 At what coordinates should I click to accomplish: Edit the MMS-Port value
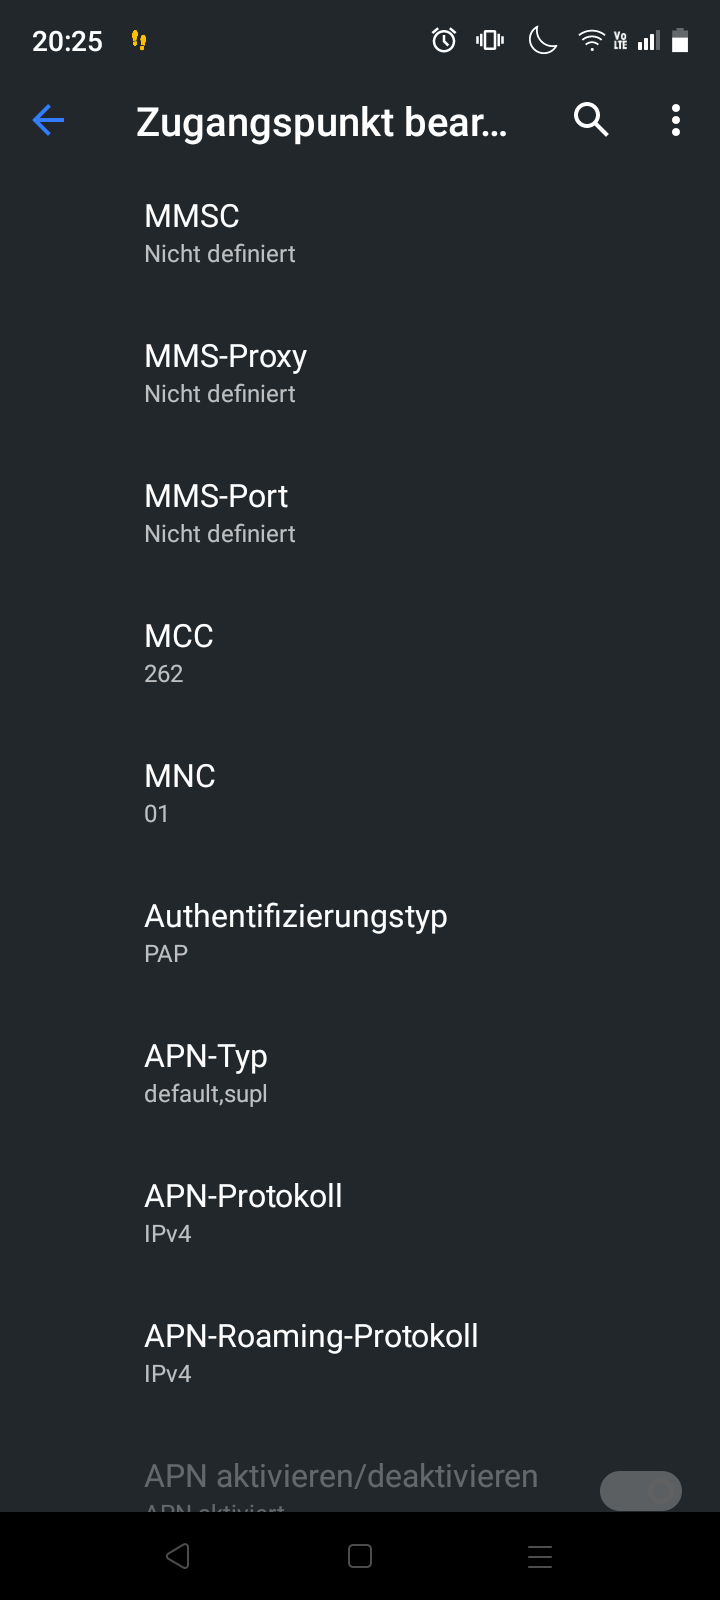tap(220, 513)
